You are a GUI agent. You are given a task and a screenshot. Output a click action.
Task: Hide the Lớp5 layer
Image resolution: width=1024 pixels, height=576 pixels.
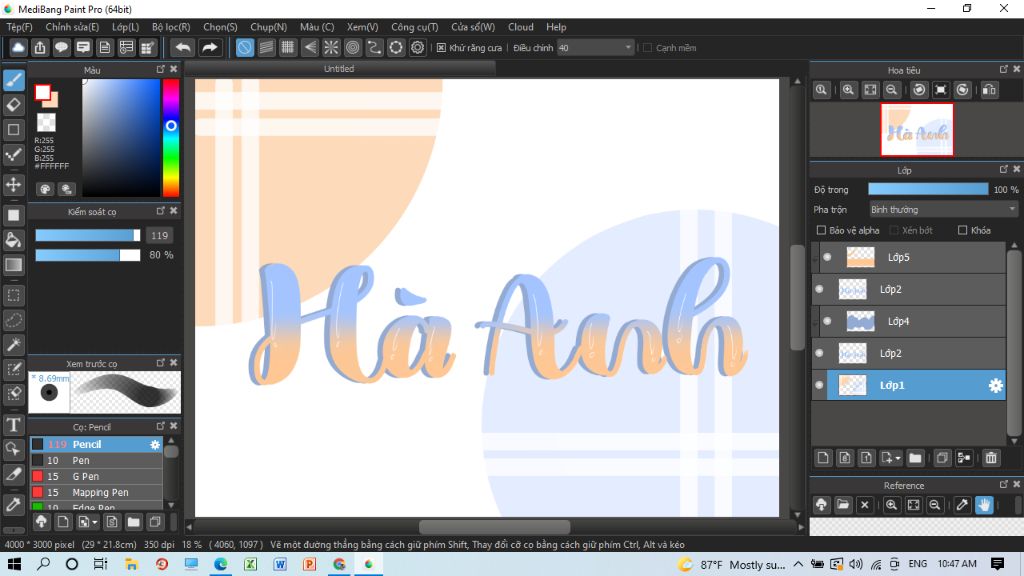(x=827, y=257)
